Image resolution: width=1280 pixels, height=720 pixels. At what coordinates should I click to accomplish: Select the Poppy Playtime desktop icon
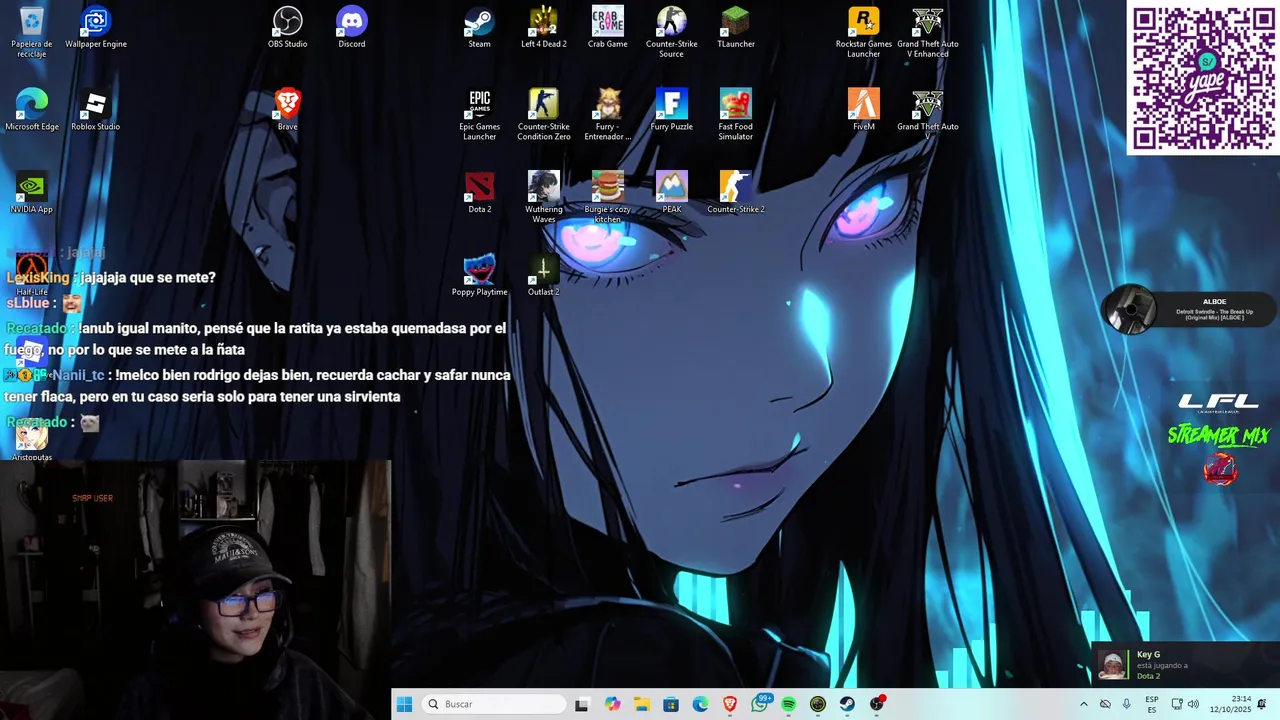pyautogui.click(x=479, y=276)
